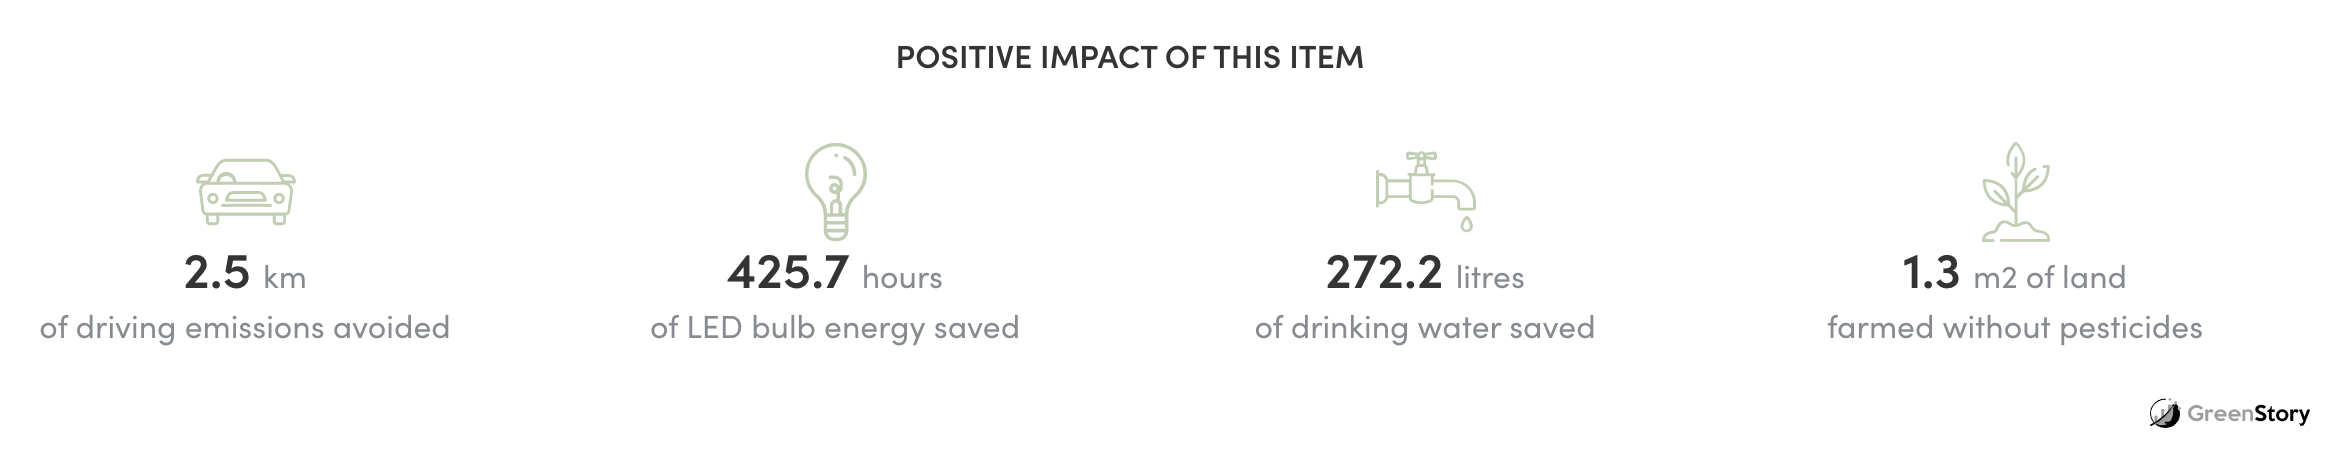This screenshot has height=452, width=2330.
Task: Click 'farmed without pesticides' text
Action: 2015,328
